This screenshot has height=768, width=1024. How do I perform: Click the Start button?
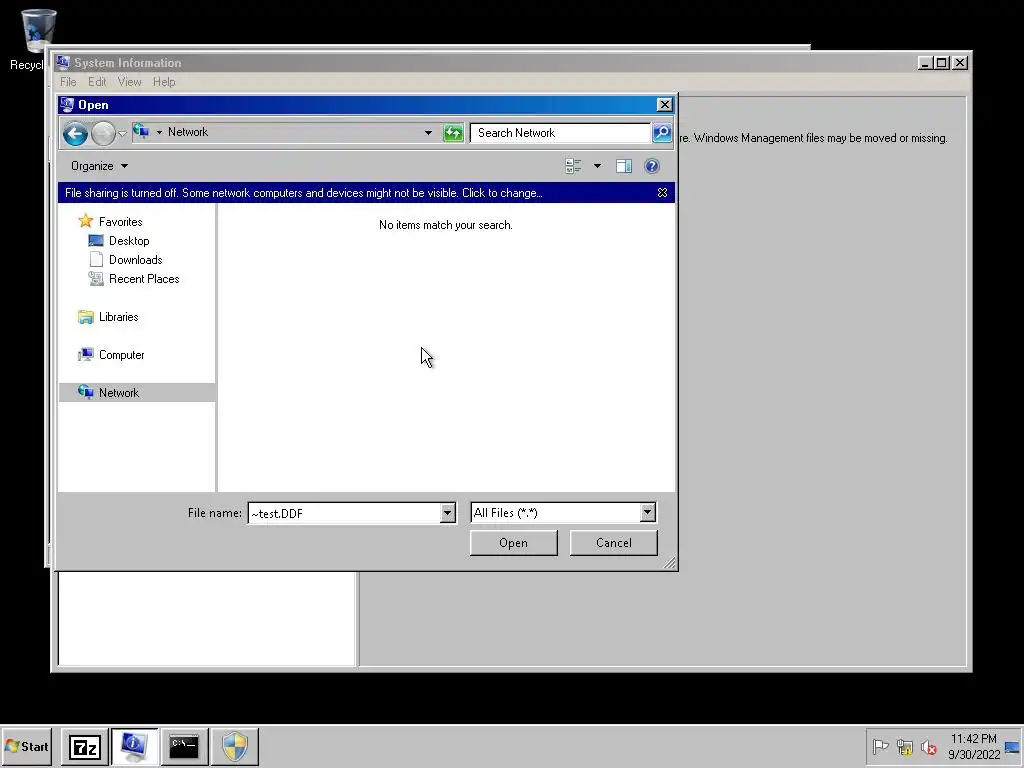pos(26,746)
